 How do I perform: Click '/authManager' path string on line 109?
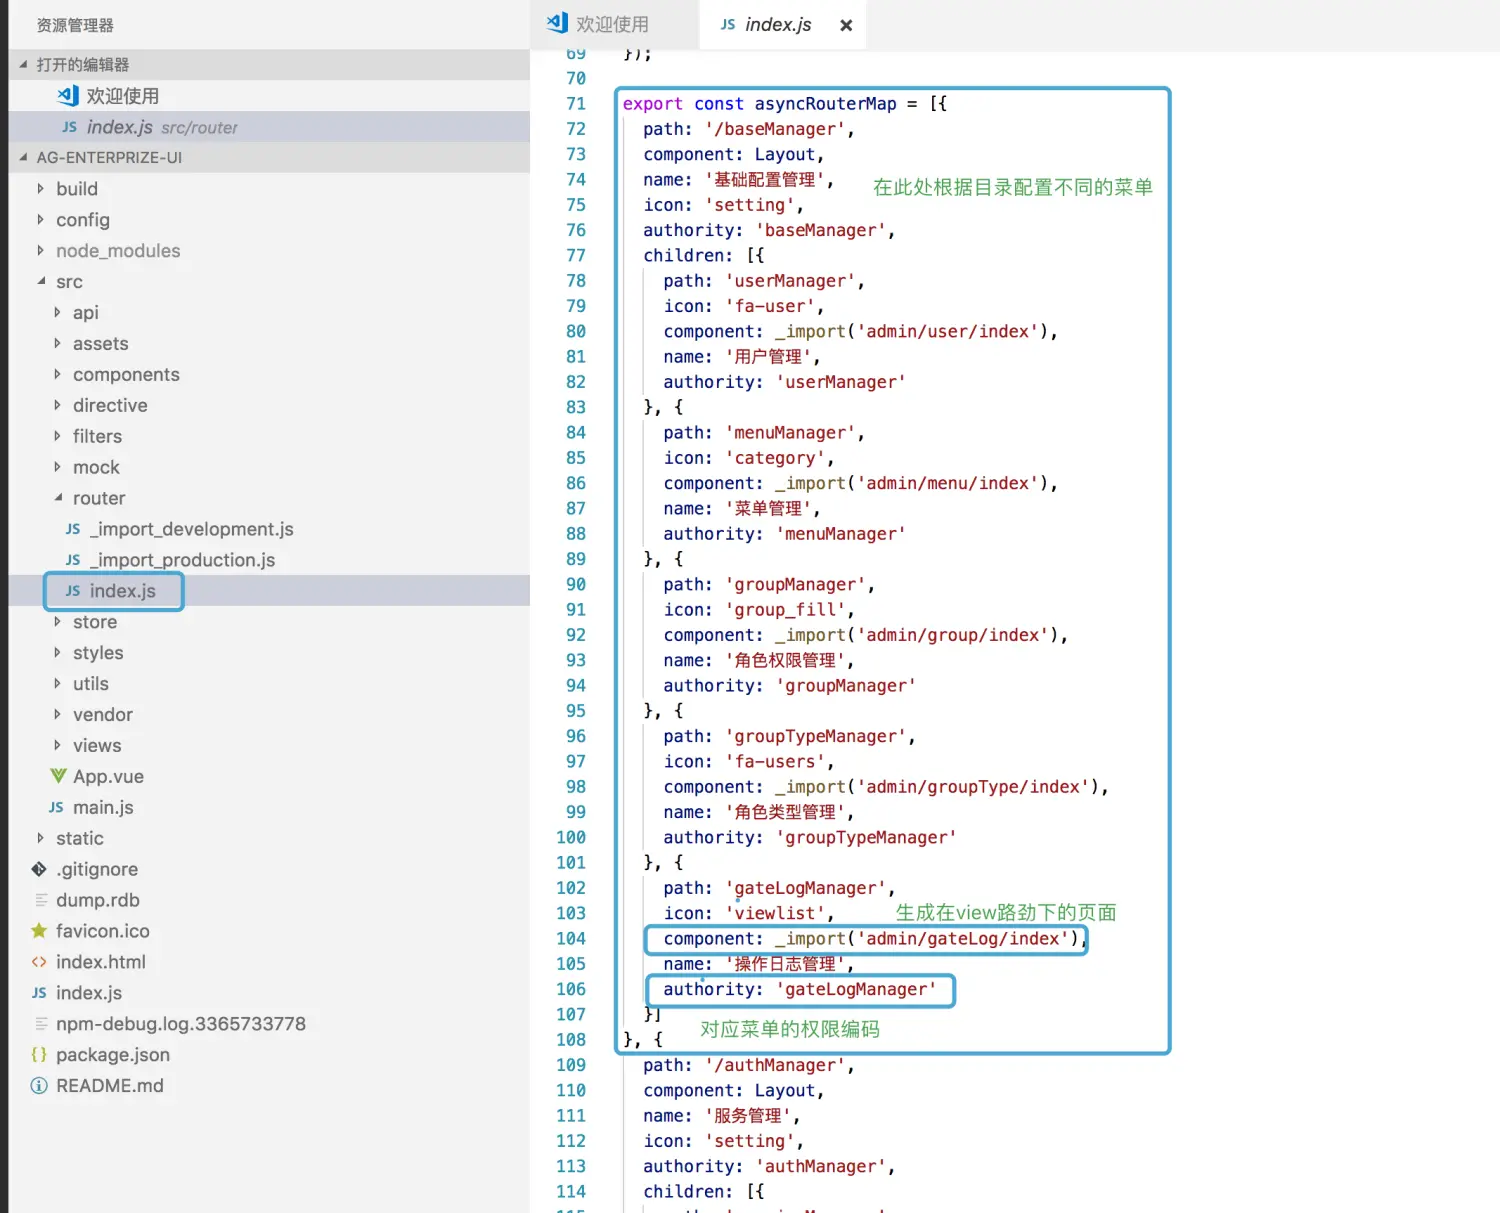[774, 1065]
